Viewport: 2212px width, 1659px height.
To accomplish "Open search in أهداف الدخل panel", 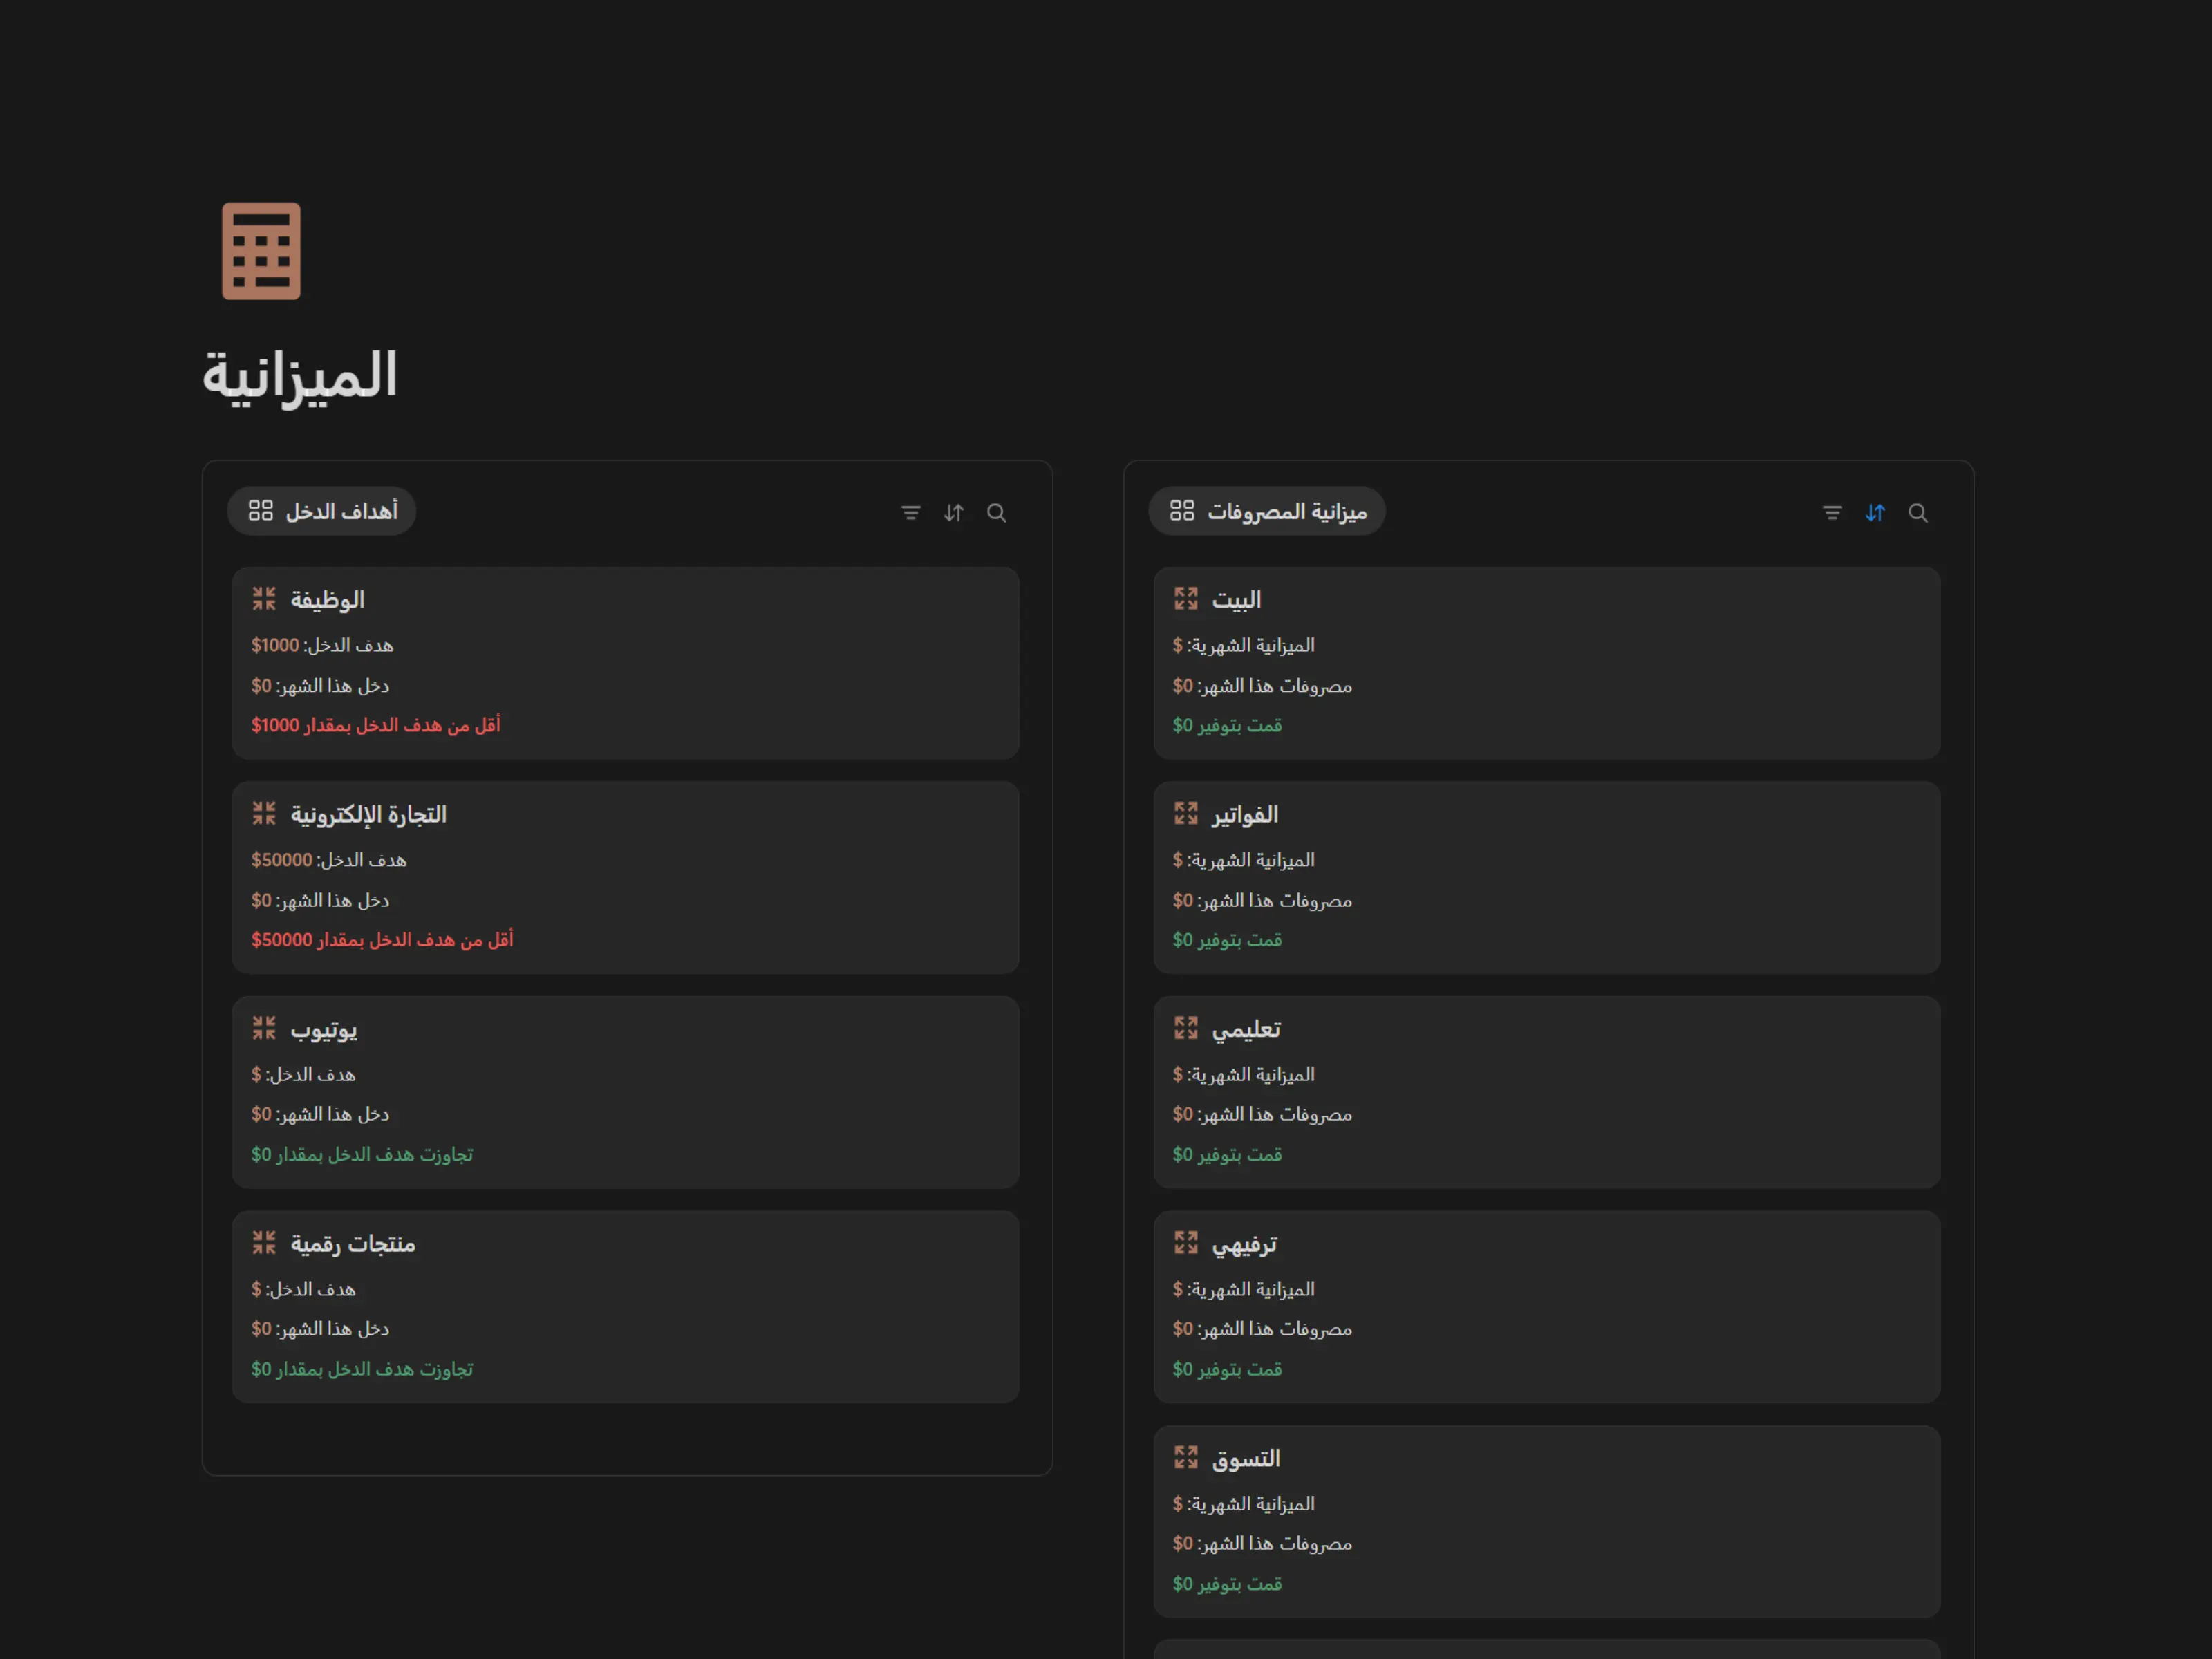I will coord(996,513).
